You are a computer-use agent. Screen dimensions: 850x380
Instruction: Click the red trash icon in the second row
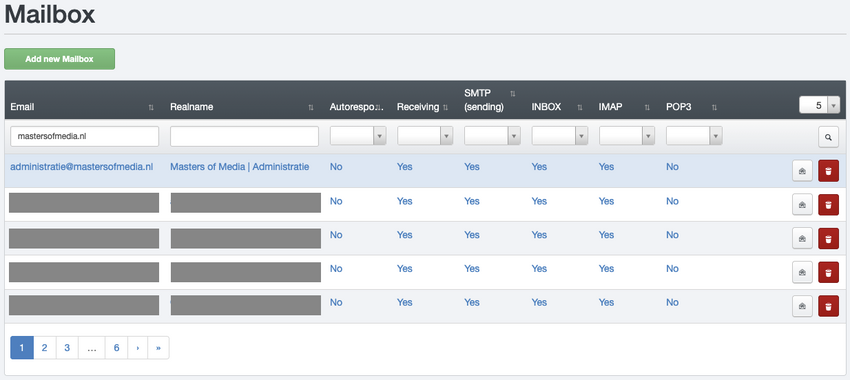[828, 204]
